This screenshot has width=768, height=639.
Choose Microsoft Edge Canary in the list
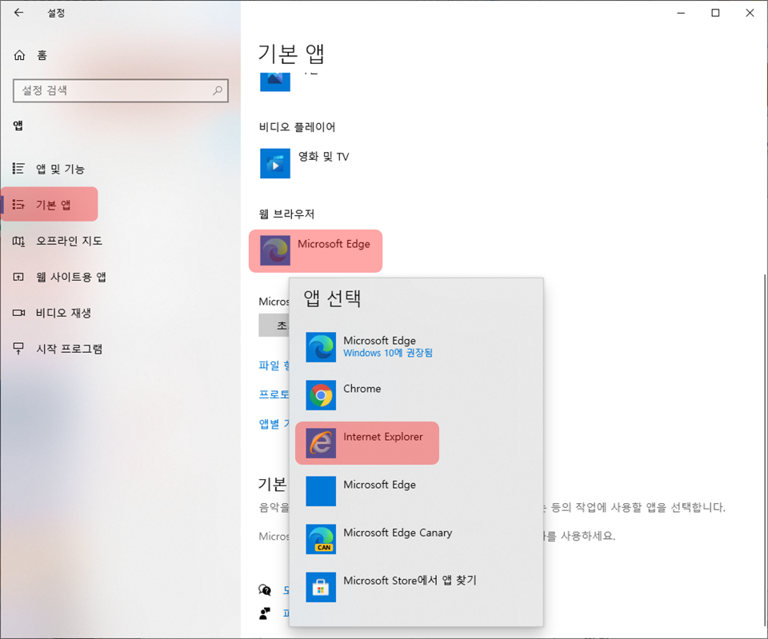[416, 539]
